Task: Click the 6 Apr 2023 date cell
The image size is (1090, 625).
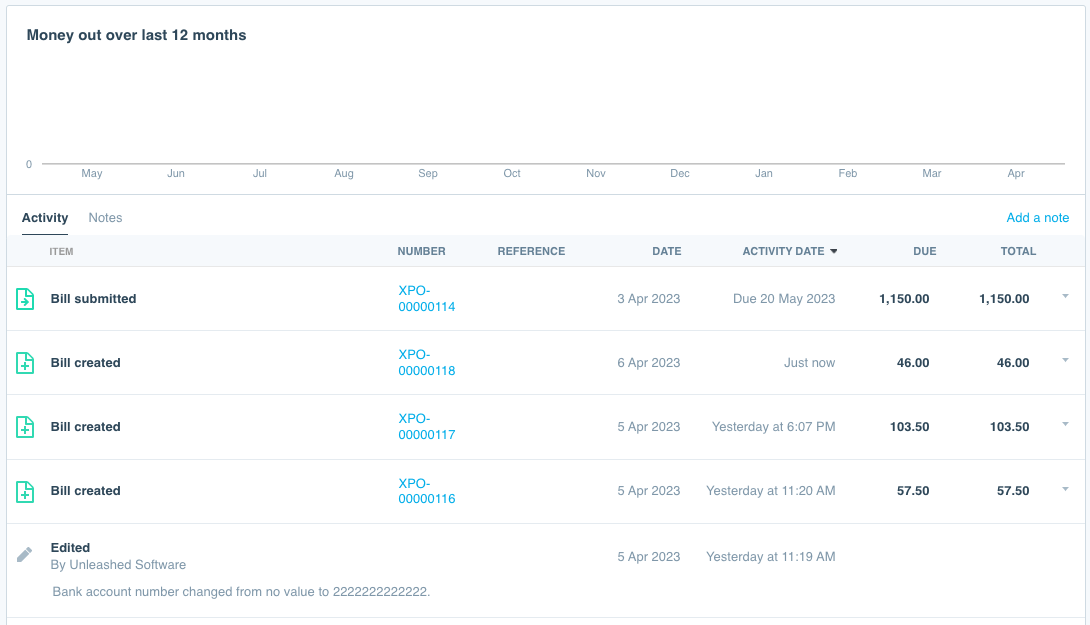Action: (x=649, y=363)
